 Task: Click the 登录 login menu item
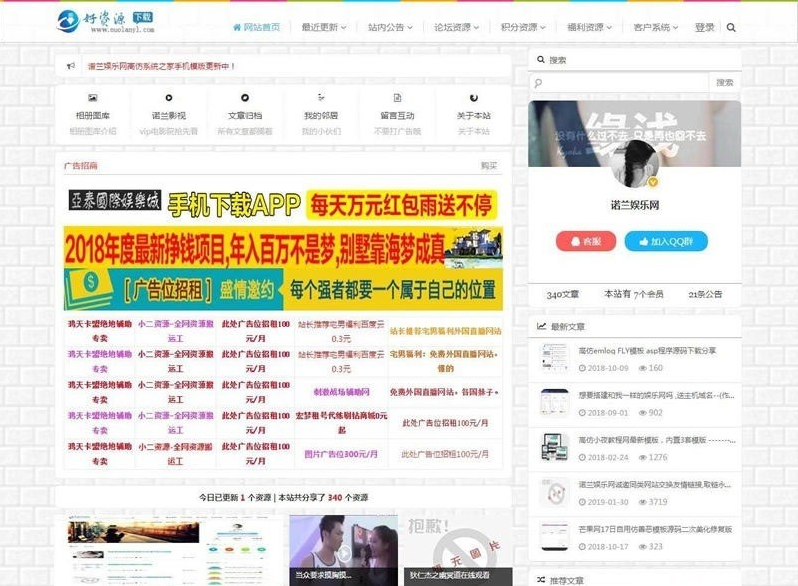(x=704, y=28)
